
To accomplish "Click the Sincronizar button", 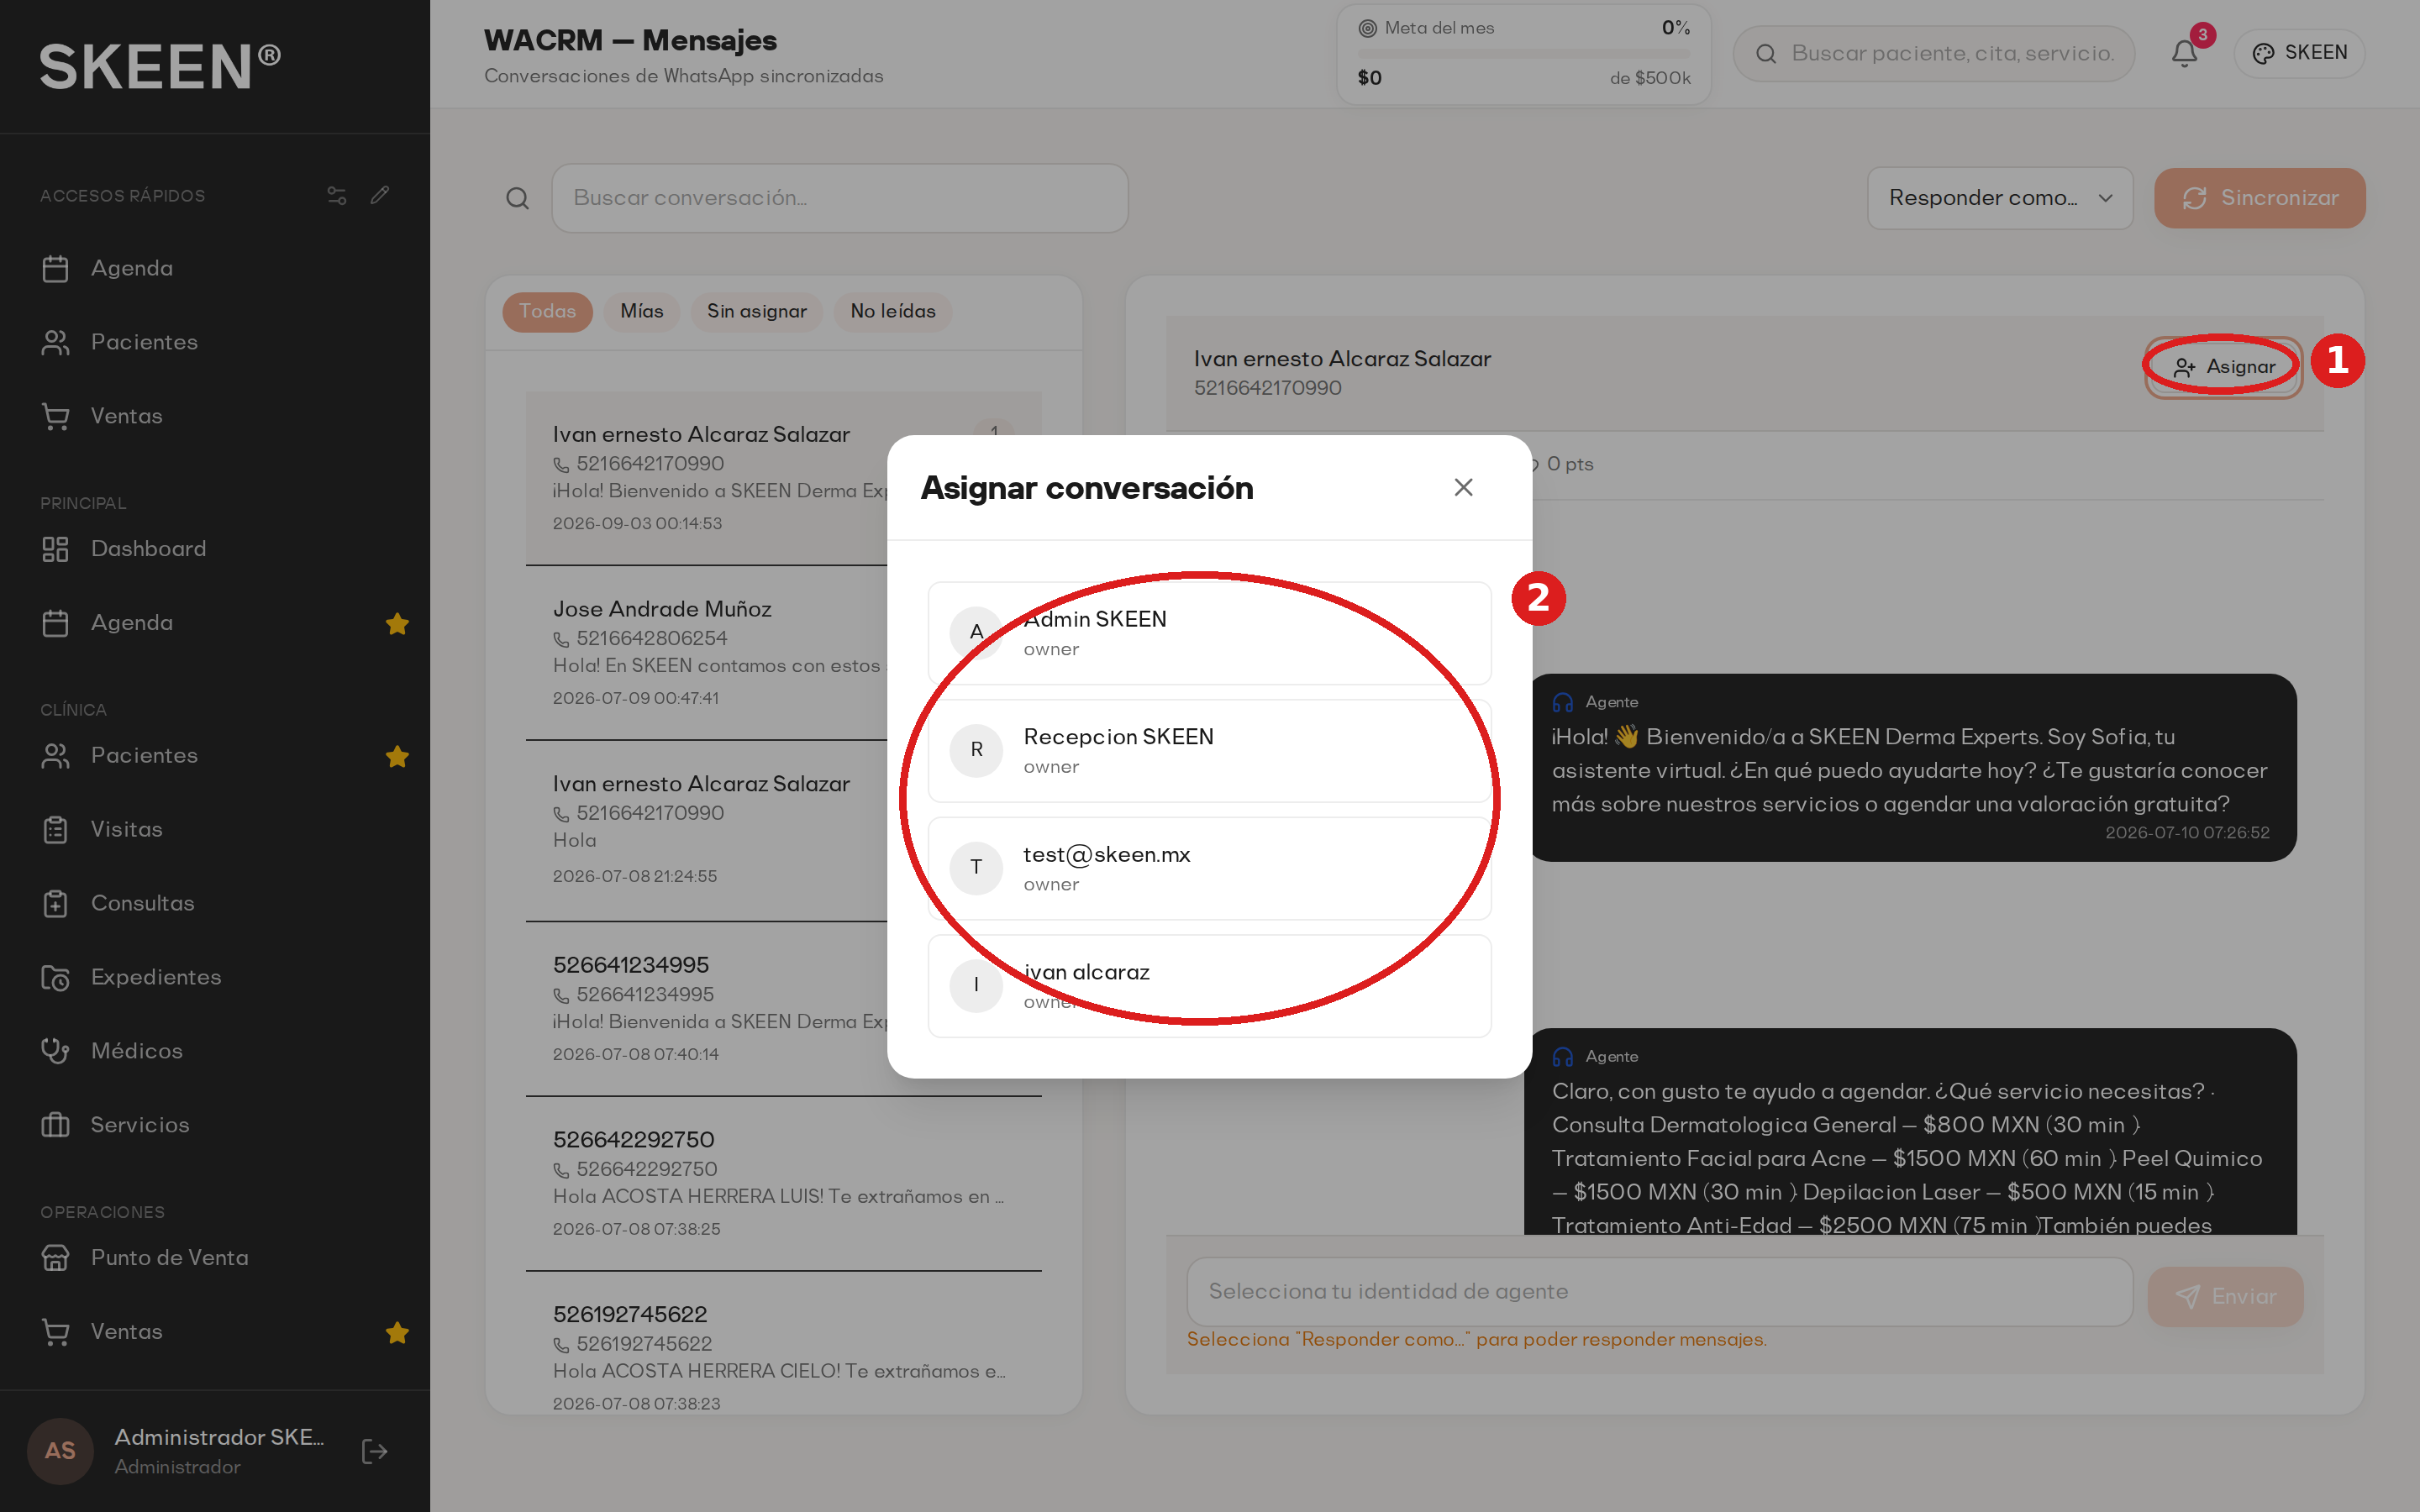I will pyautogui.click(x=2259, y=198).
